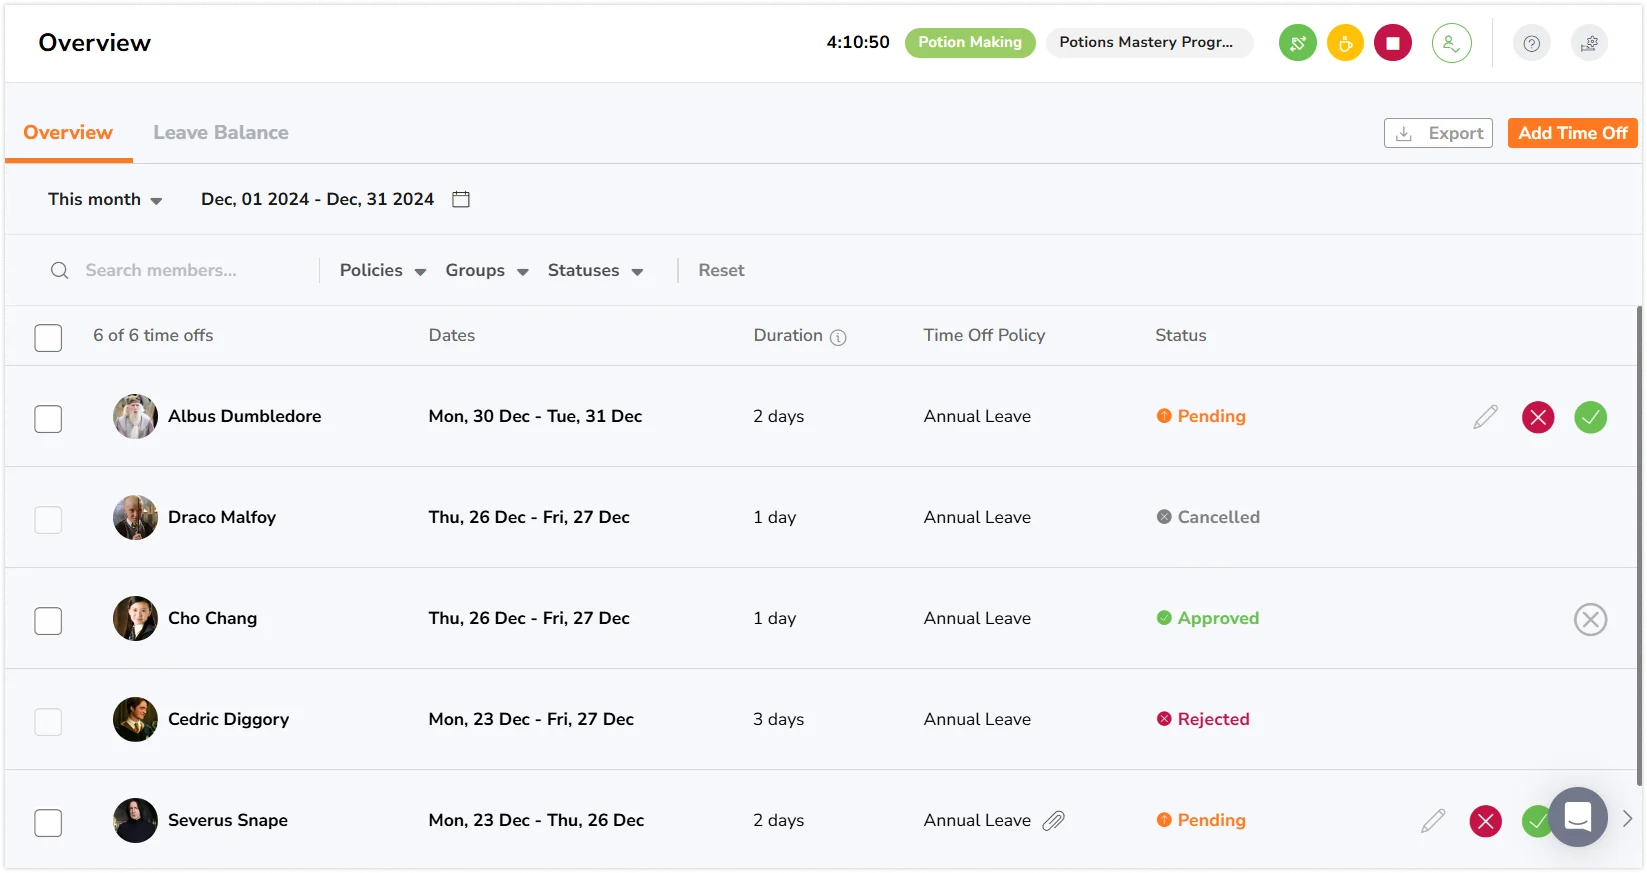Click the Severus Snape name
Viewport: 1647px width, 873px height.
pyautogui.click(x=228, y=820)
